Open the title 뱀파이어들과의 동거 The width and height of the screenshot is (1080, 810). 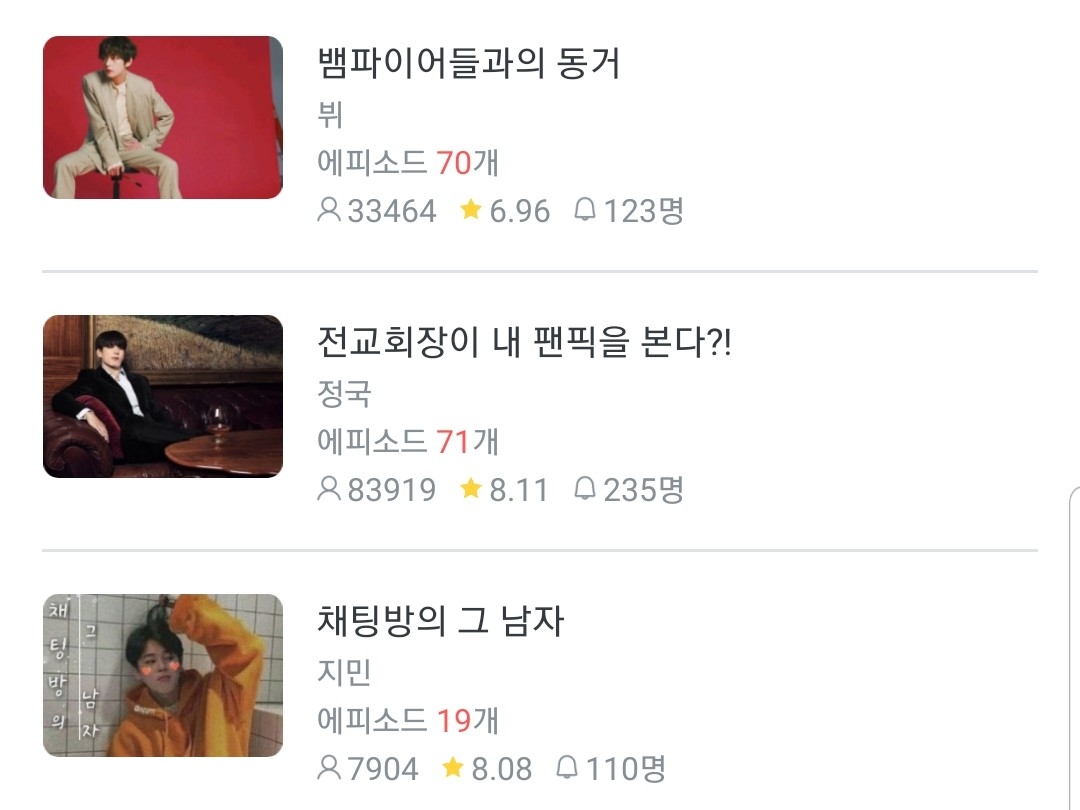468,63
